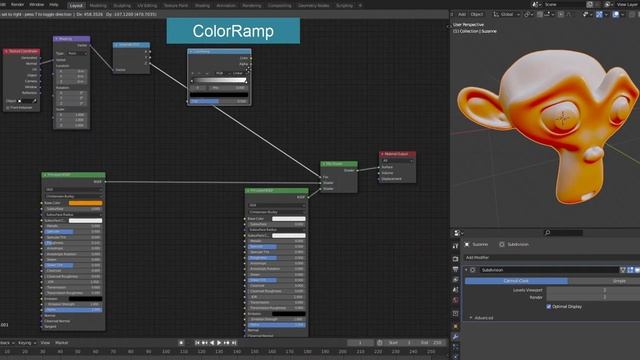Image resolution: width=640 pixels, height=360 pixels.
Task: Open the Help menu
Action: 53,4
